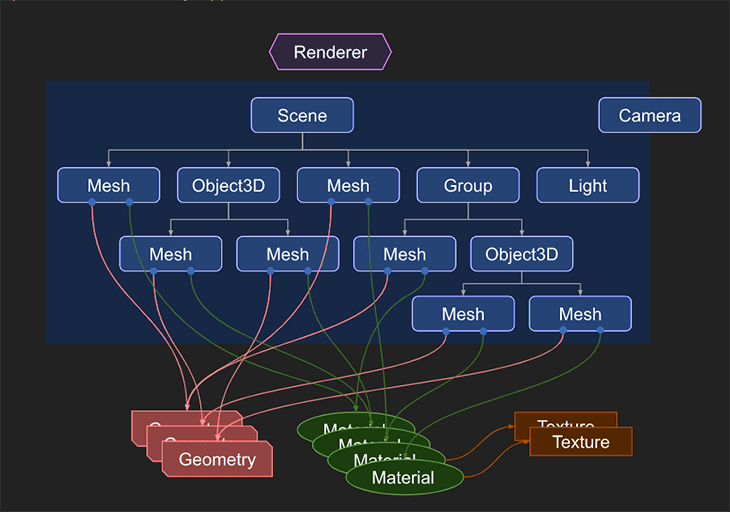
Task: Click the Object3D node under Scene
Action: point(228,185)
